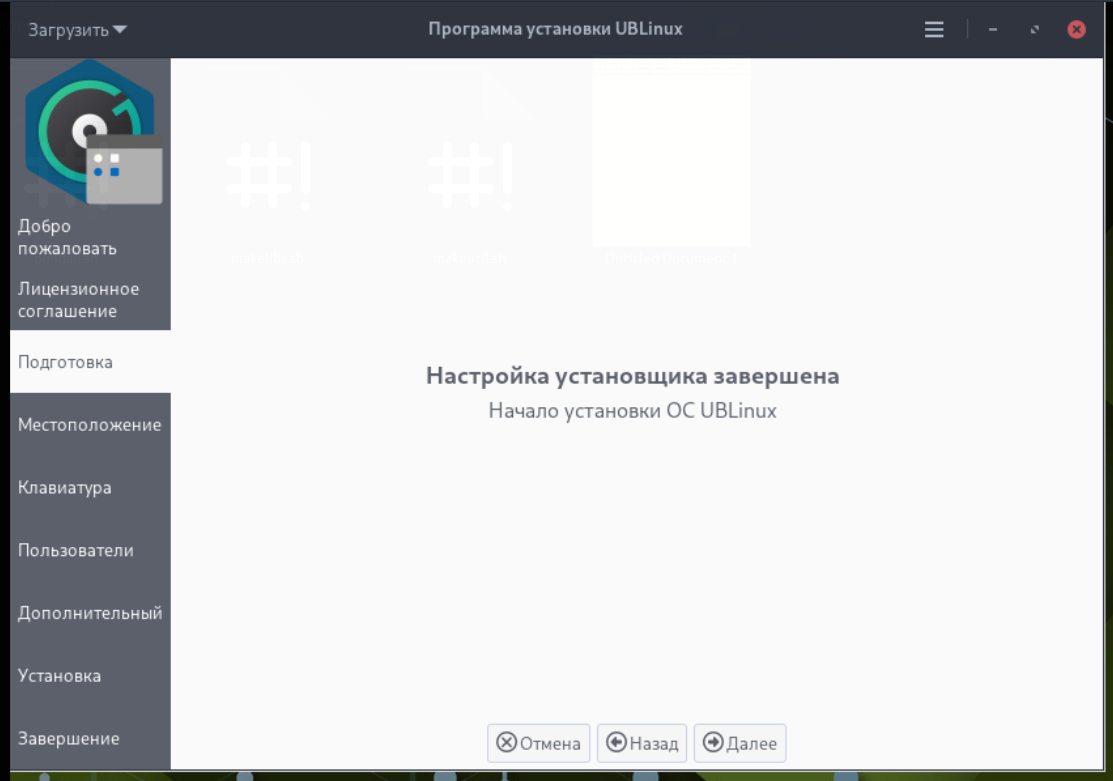Click the Программа установки UBLinux title
This screenshot has height=781, width=1113.
click(x=555, y=29)
